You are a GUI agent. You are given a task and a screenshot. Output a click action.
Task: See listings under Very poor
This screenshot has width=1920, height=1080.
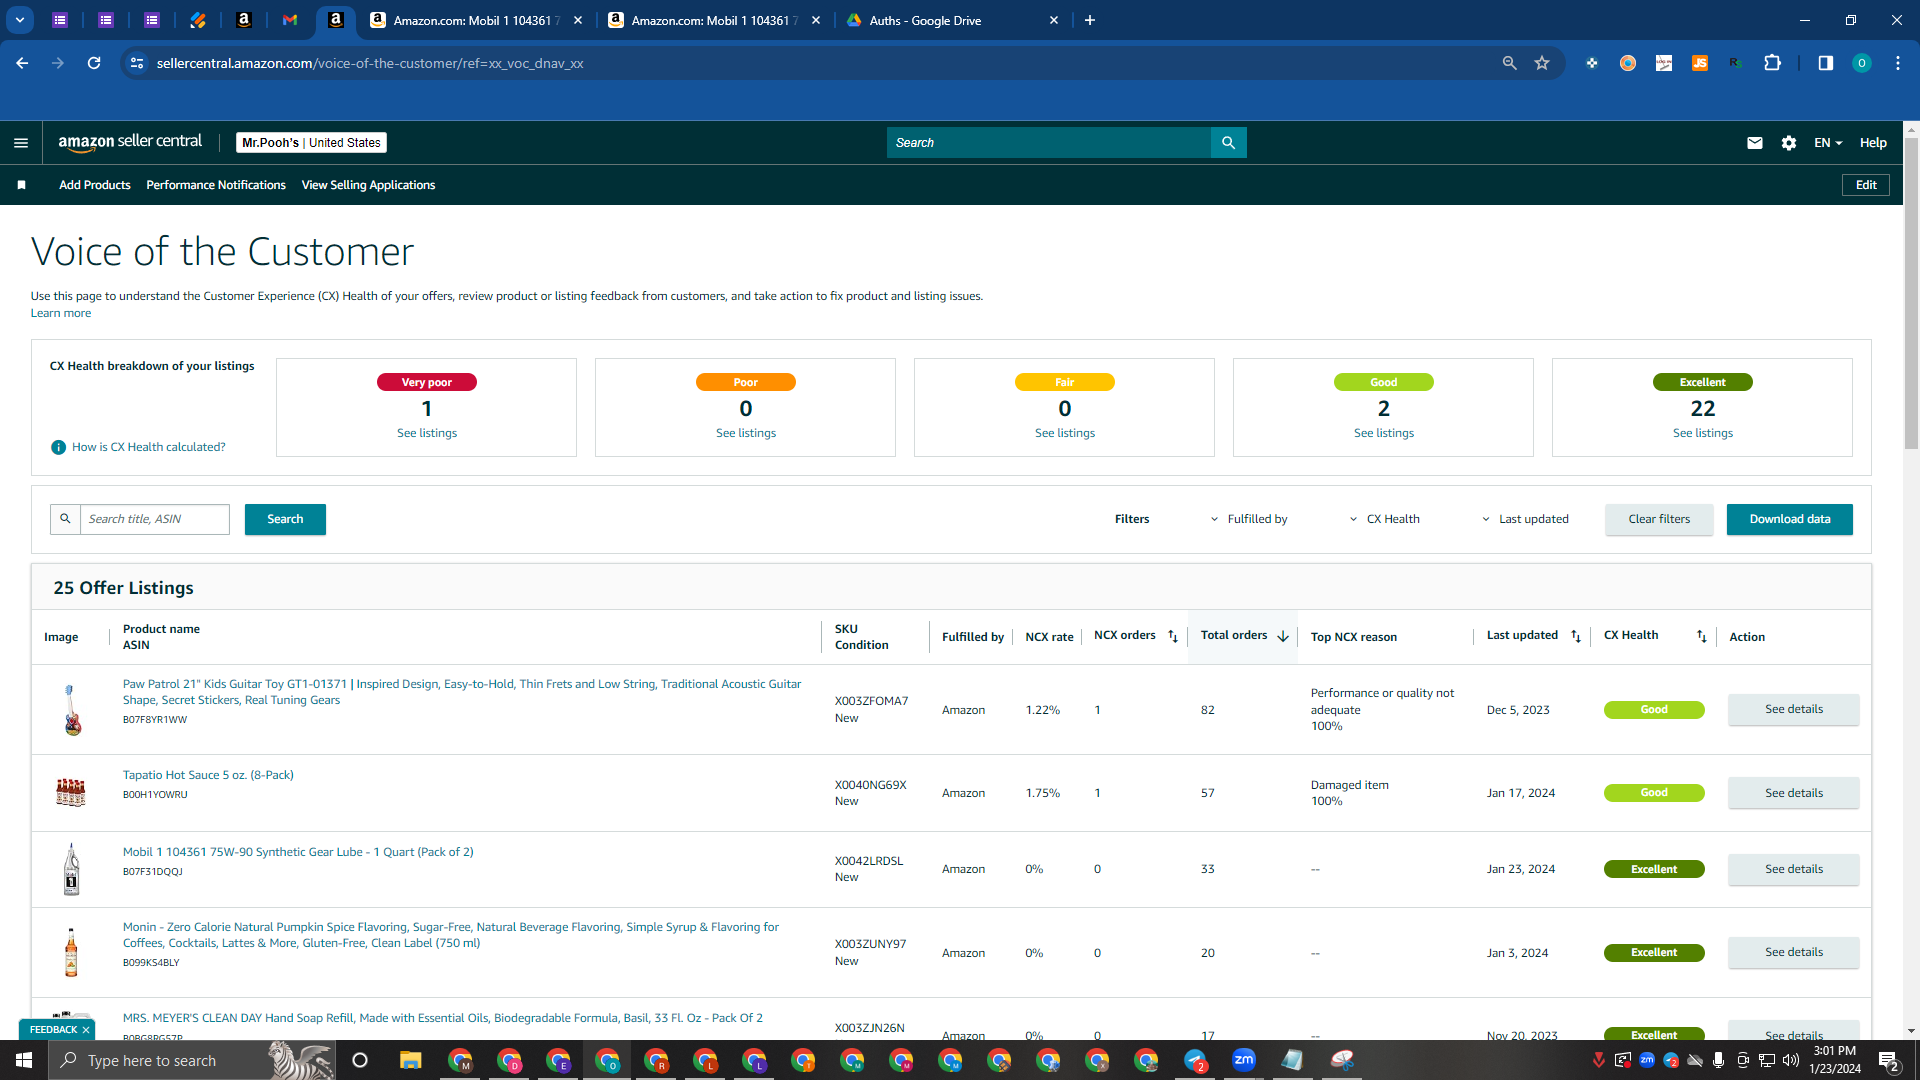[x=427, y=433]
